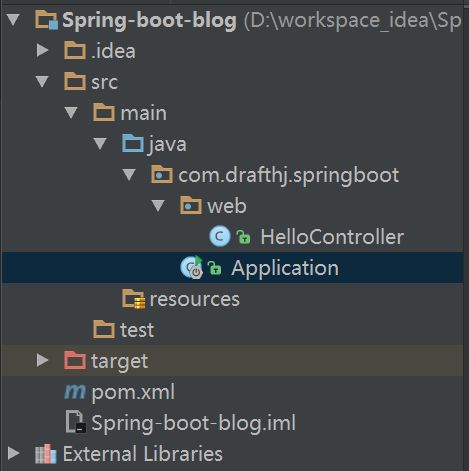This screenshot has width=469, height=471.
Task: Expand the External Libraries arrow
Action: pyautogui.click(x=13, y=453)
